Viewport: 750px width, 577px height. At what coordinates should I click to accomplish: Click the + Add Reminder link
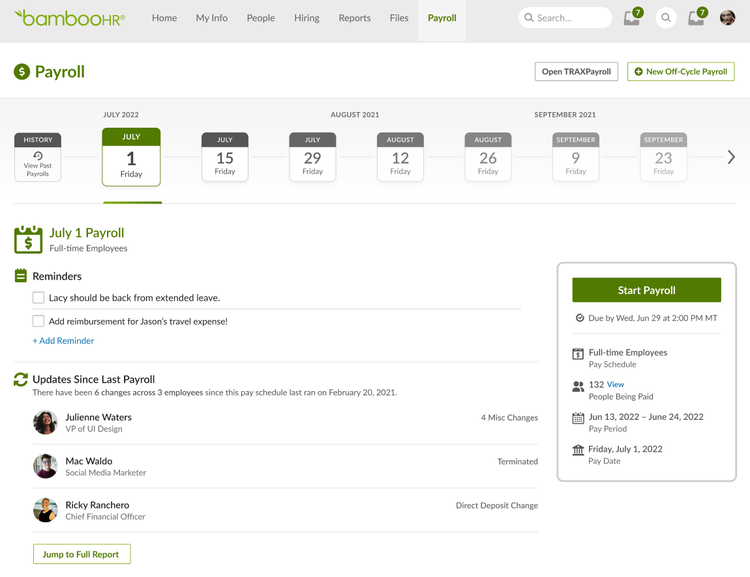pyautogui.click(x=63, y=341)
